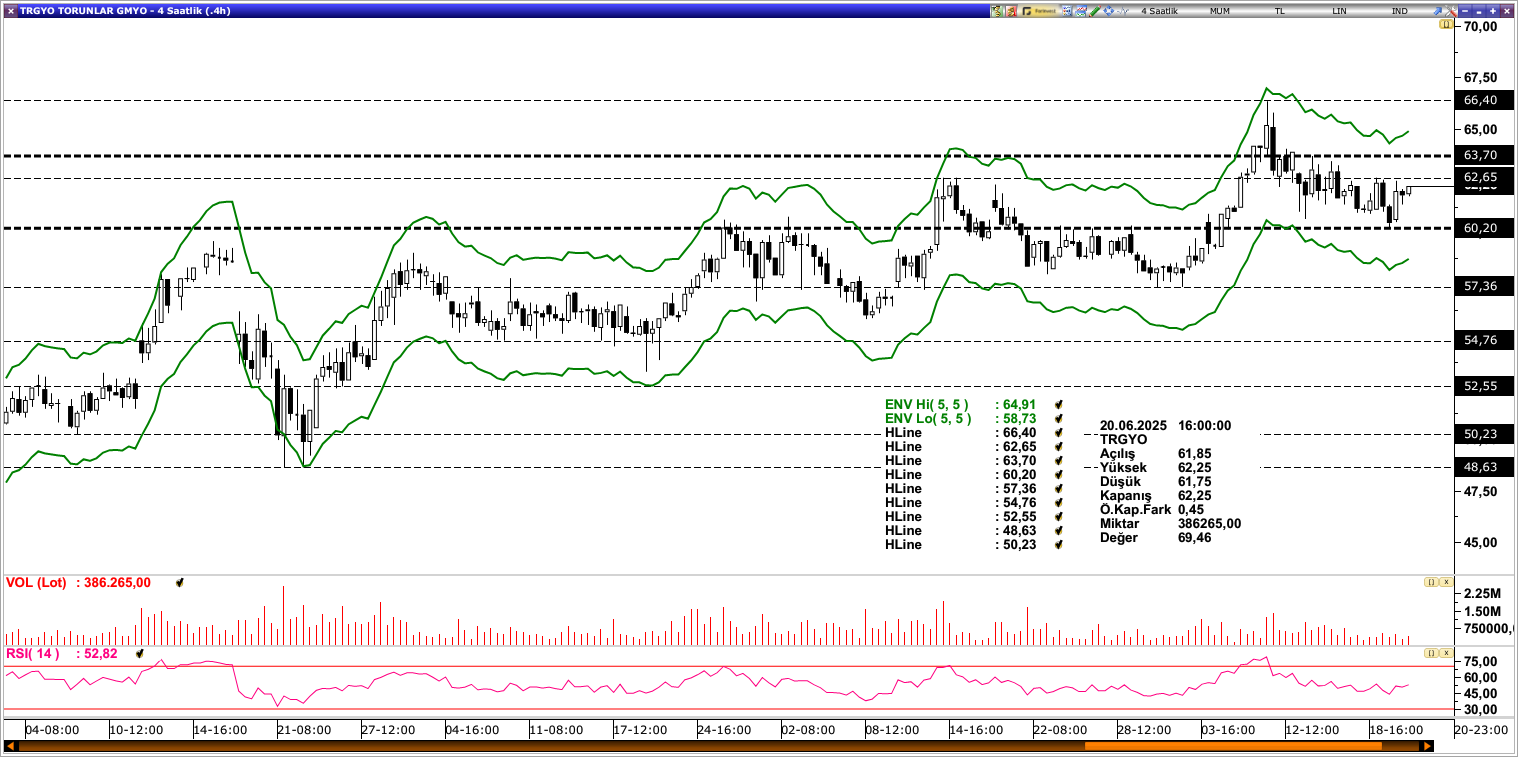The height and width of the screenshot is (757, 1518).
Task: Open the TL currency selector
Action: [1279, 10]
